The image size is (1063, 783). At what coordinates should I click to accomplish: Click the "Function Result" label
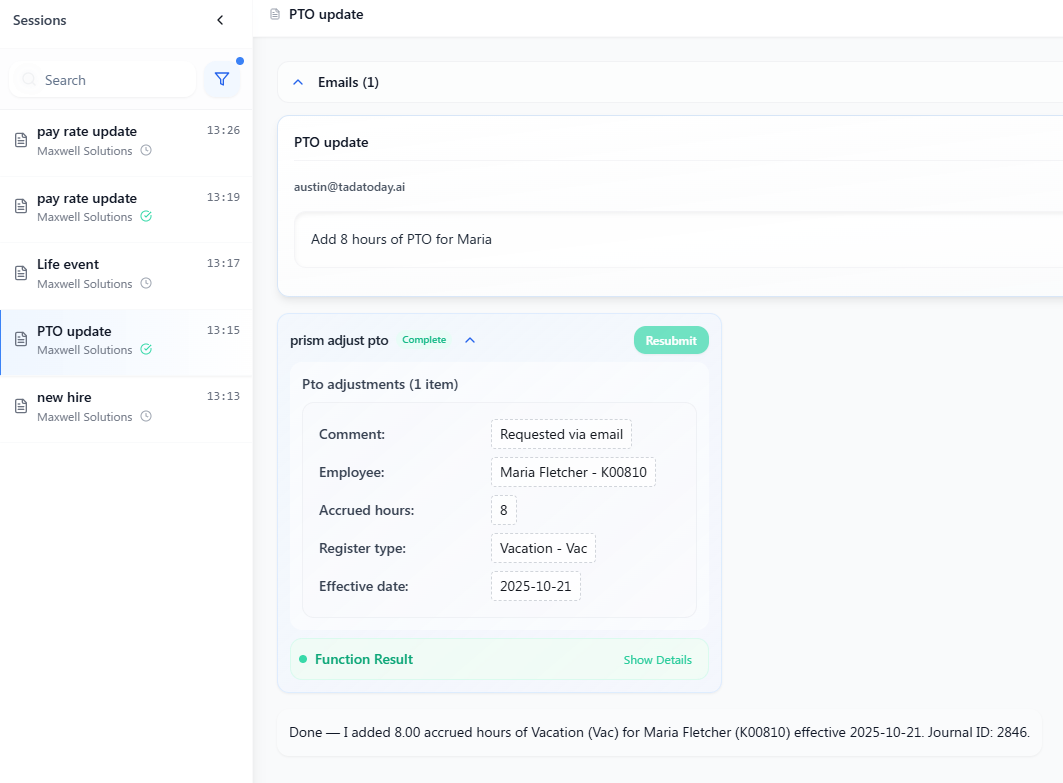point(364,659)
